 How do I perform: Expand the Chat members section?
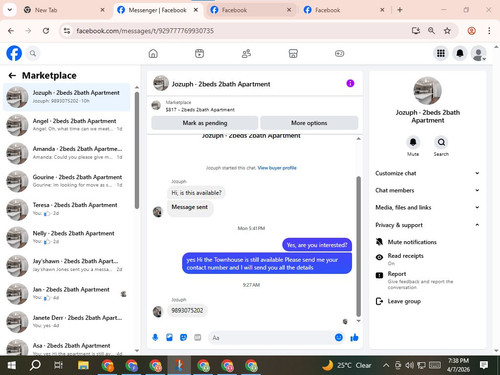coord(427,190)
